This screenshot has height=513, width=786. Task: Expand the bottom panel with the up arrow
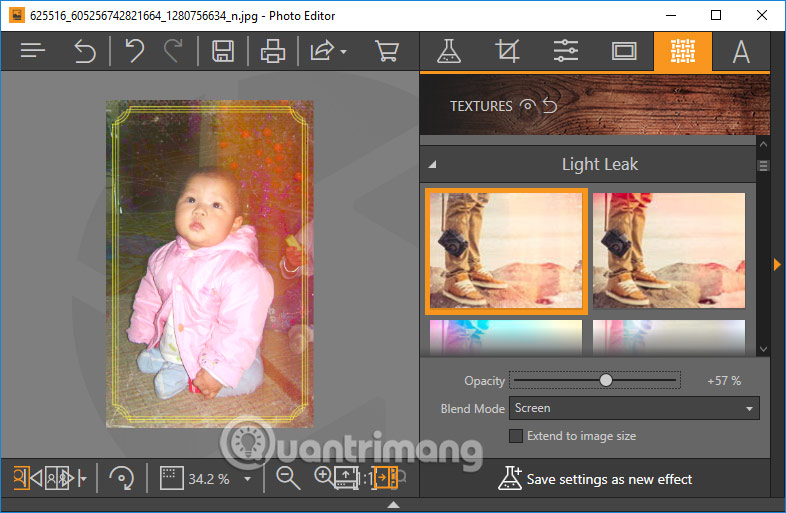click(x=394, y=504)
